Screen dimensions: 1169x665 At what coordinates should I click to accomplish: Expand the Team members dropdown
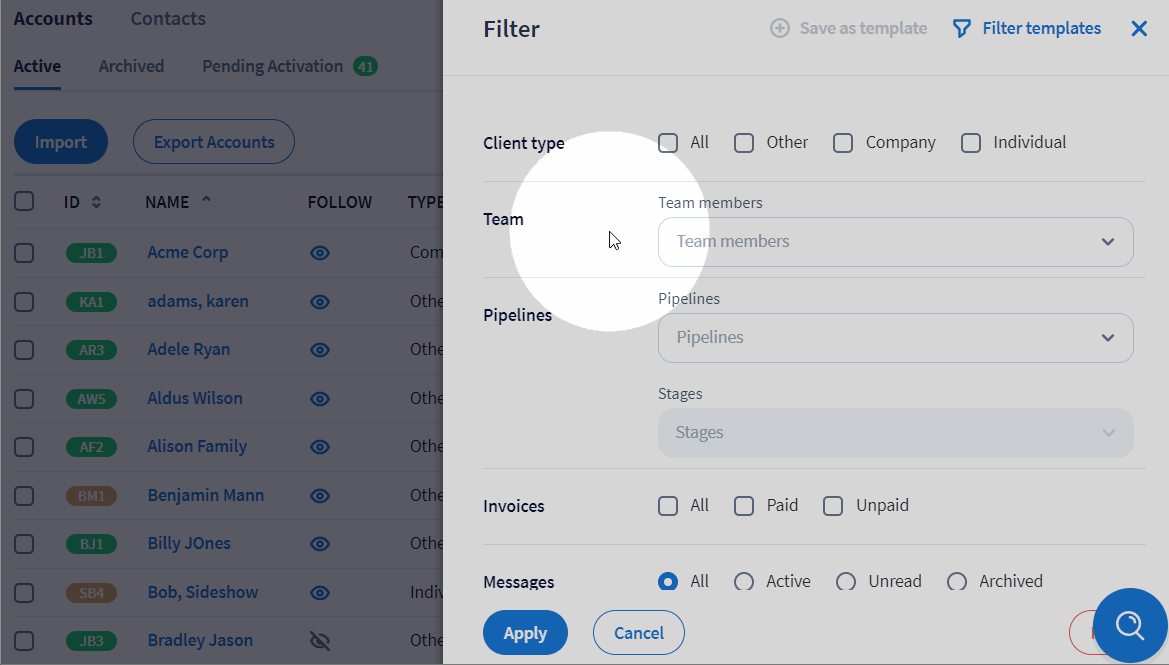895,242
